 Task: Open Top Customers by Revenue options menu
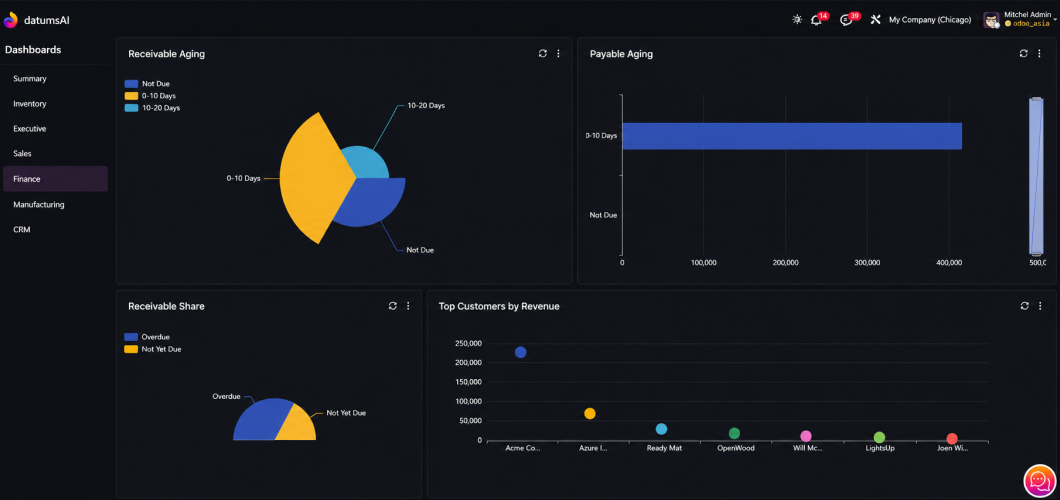pyautogui.click(x=1040, y=306)
